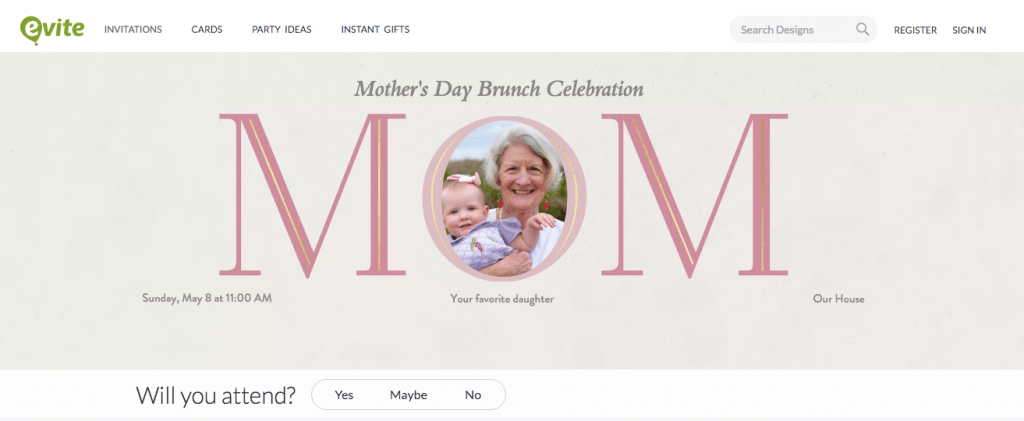Choose the Maybe RSVP option
Screen dimensions: 1024x421
408,395
